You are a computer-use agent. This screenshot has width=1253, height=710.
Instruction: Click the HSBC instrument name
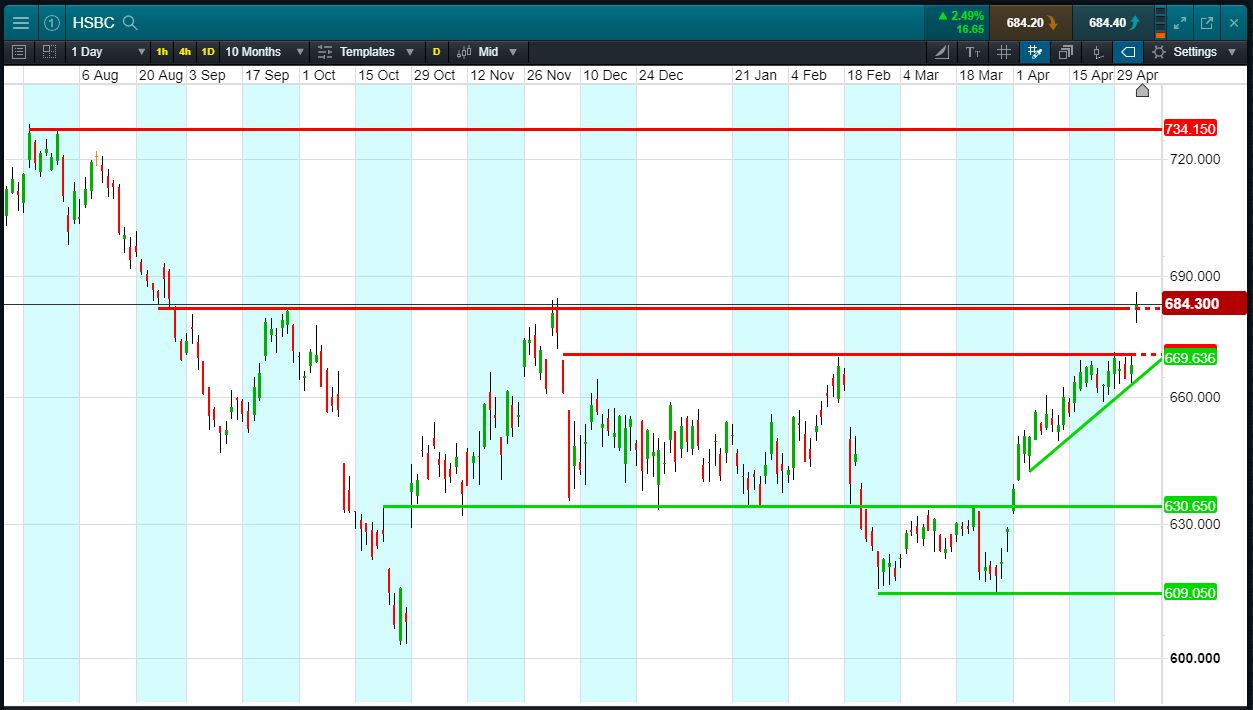click(x=94, y=22)
